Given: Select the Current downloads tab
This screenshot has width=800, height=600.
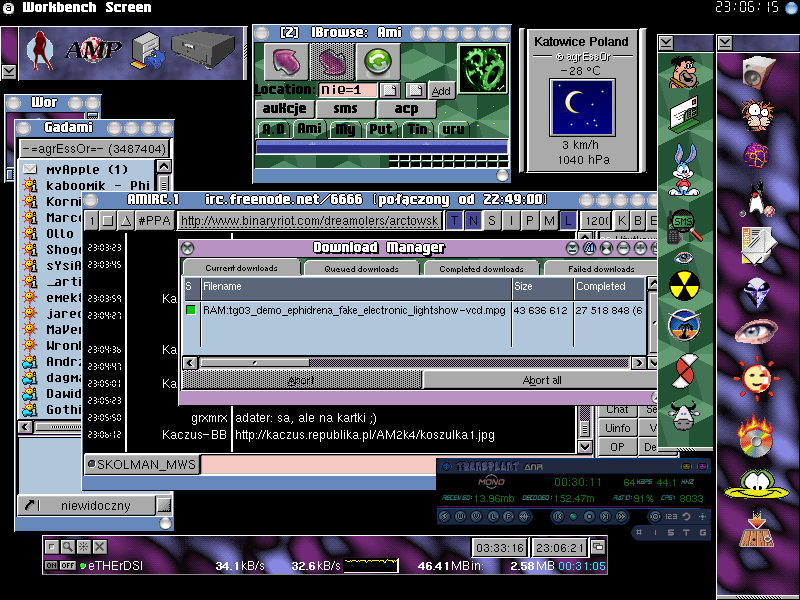Looking at the screenshot, I should pos(241,268).
